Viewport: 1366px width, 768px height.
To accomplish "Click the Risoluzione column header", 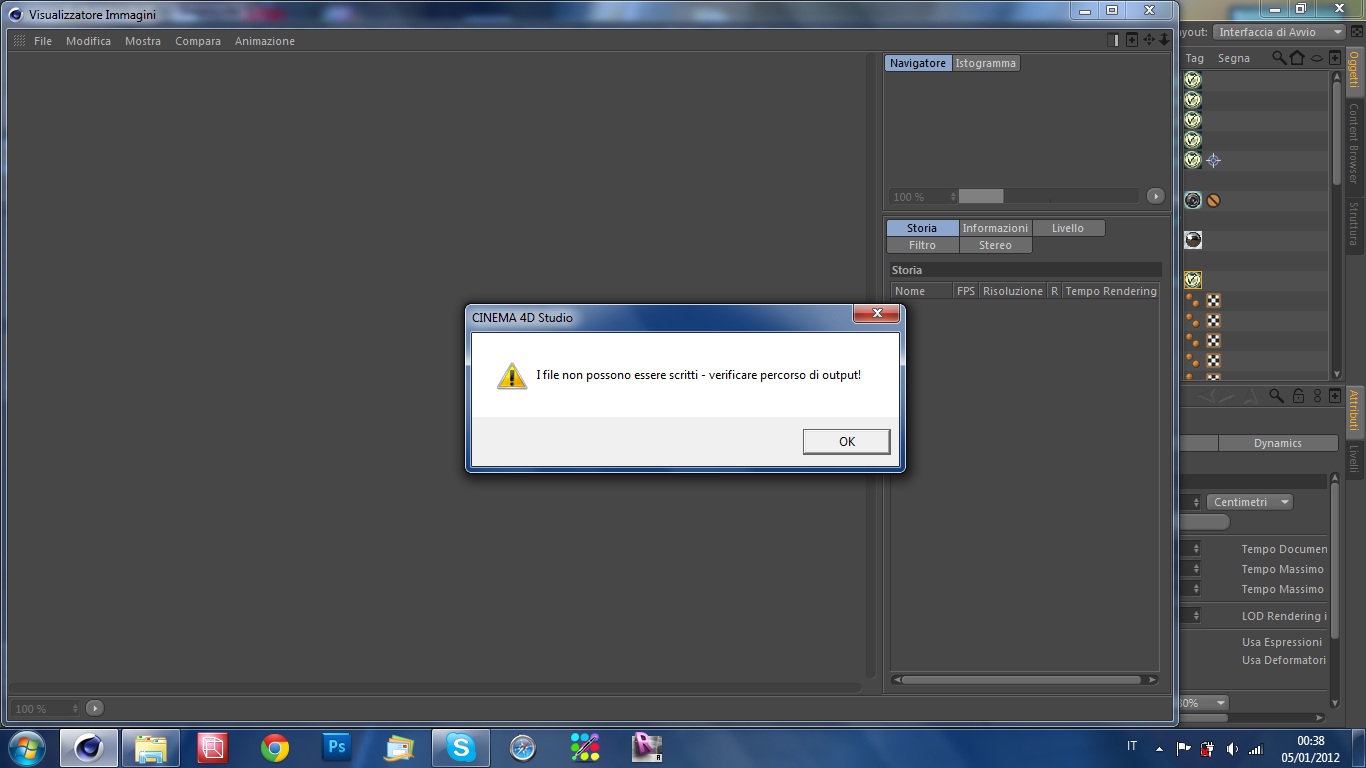I will click(1013, 291).
